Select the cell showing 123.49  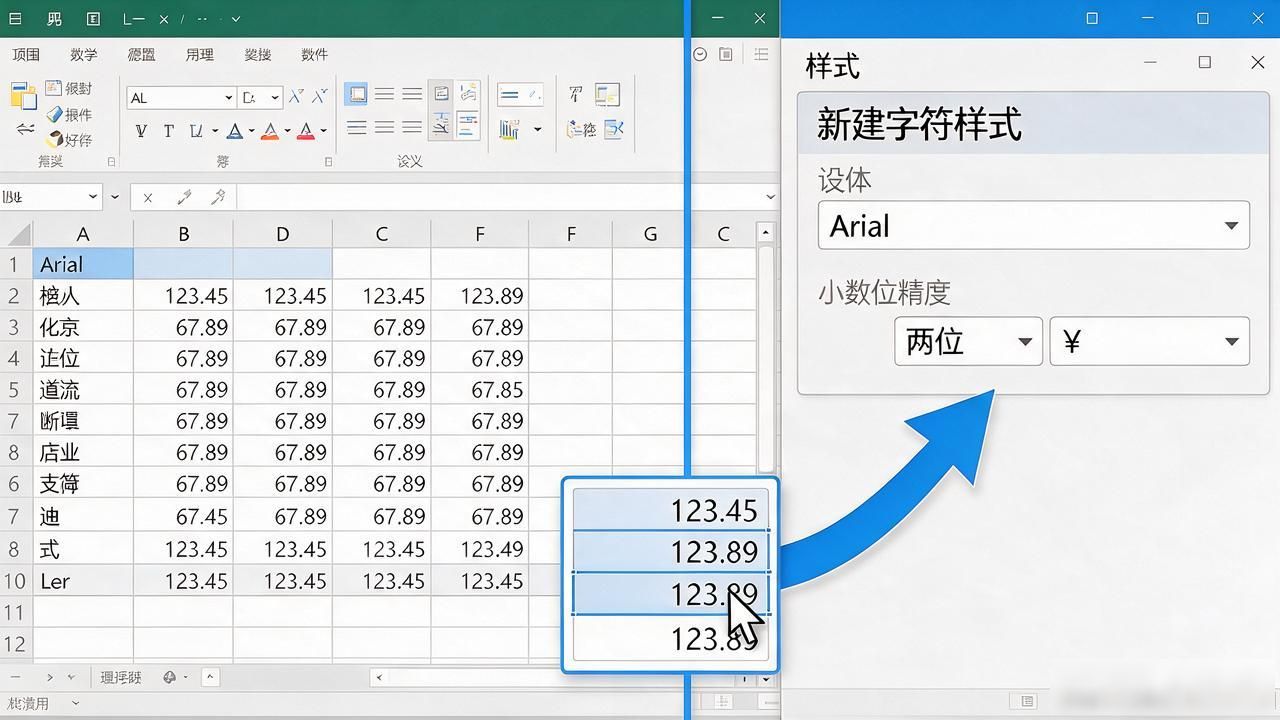tap(480, 549)
